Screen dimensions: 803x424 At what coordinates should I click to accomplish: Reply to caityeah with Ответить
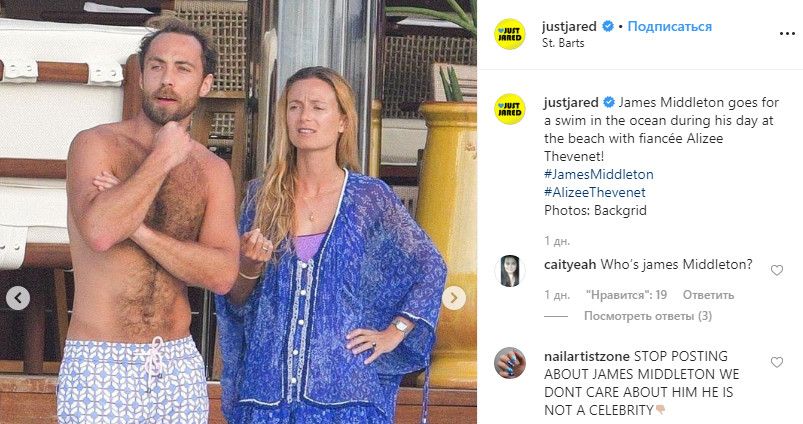(x=708, y=295)
